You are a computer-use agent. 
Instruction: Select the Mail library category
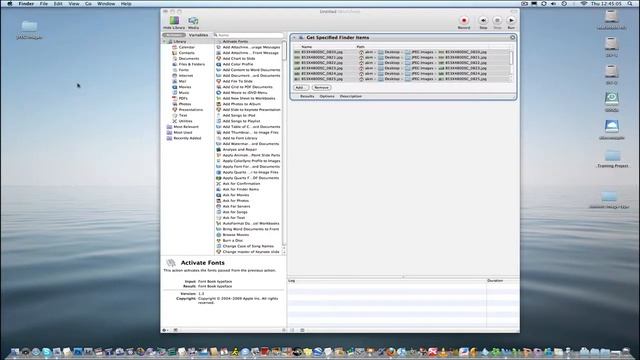pos(182,82)
